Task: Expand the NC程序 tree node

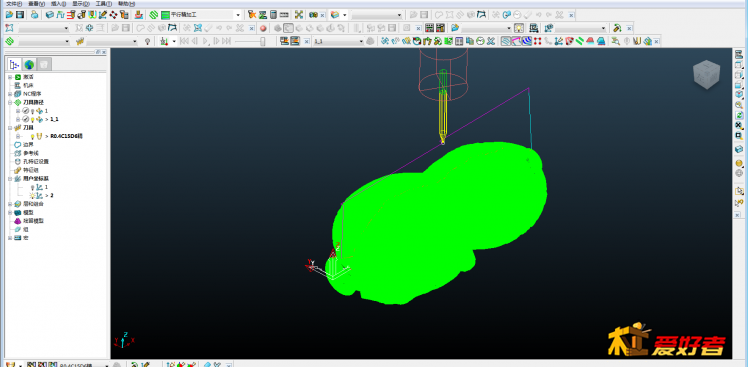Action: click(10, 94)
